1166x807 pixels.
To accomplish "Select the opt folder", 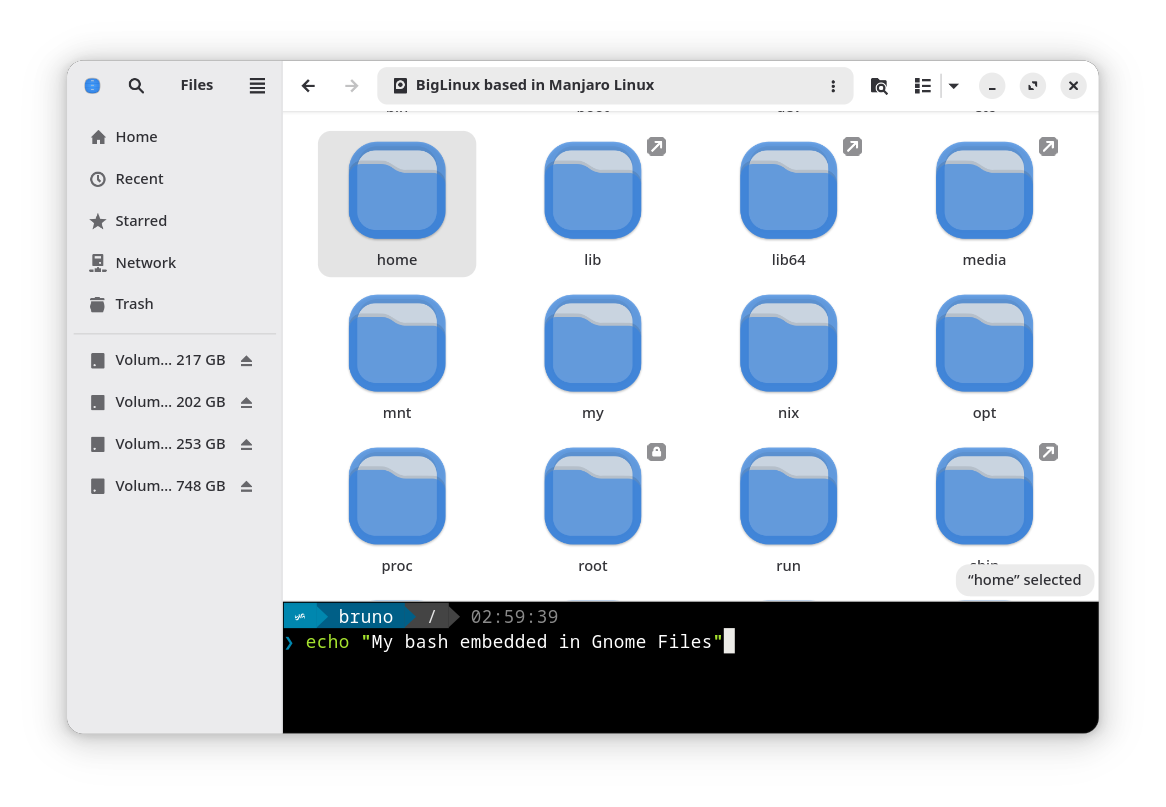I will [985, 357].
